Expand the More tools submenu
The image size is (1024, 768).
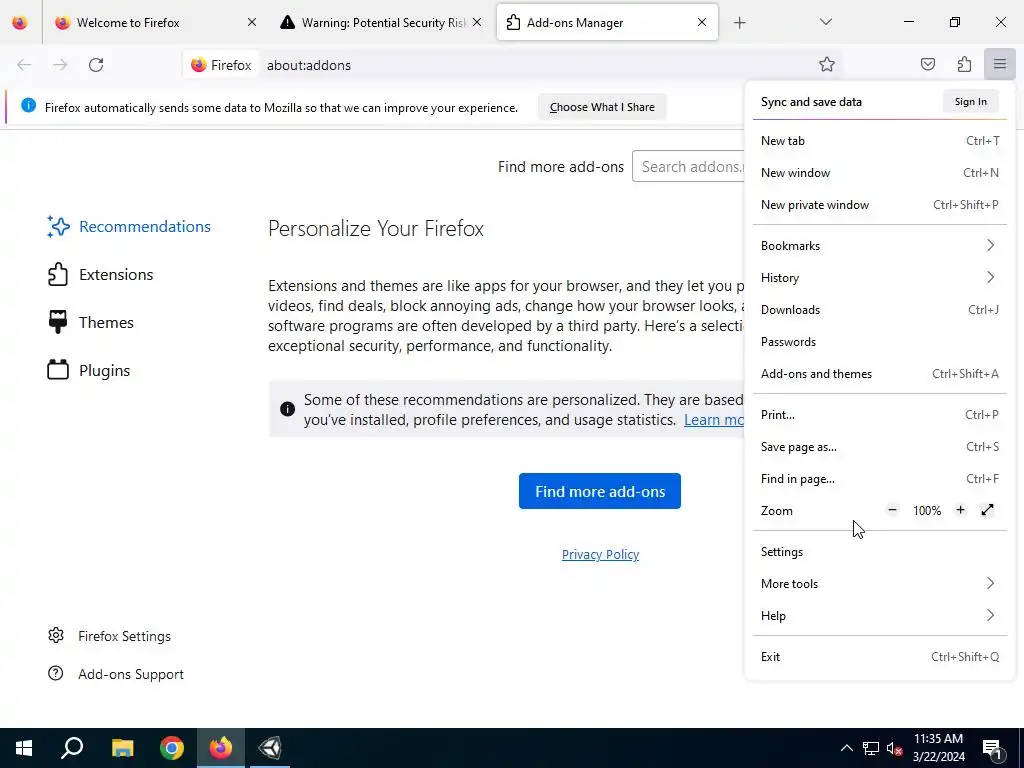pyautogui.click(x=880, y=584)
